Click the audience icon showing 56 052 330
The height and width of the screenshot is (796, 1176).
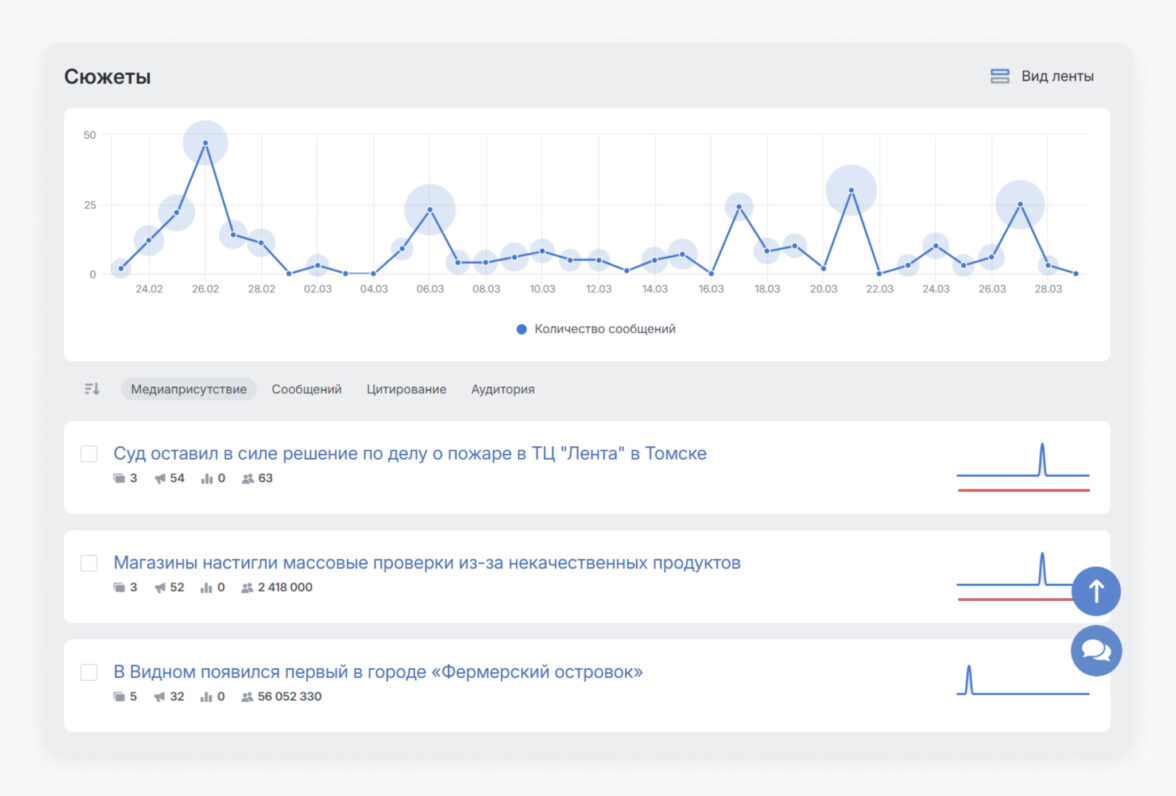point(247,696)
